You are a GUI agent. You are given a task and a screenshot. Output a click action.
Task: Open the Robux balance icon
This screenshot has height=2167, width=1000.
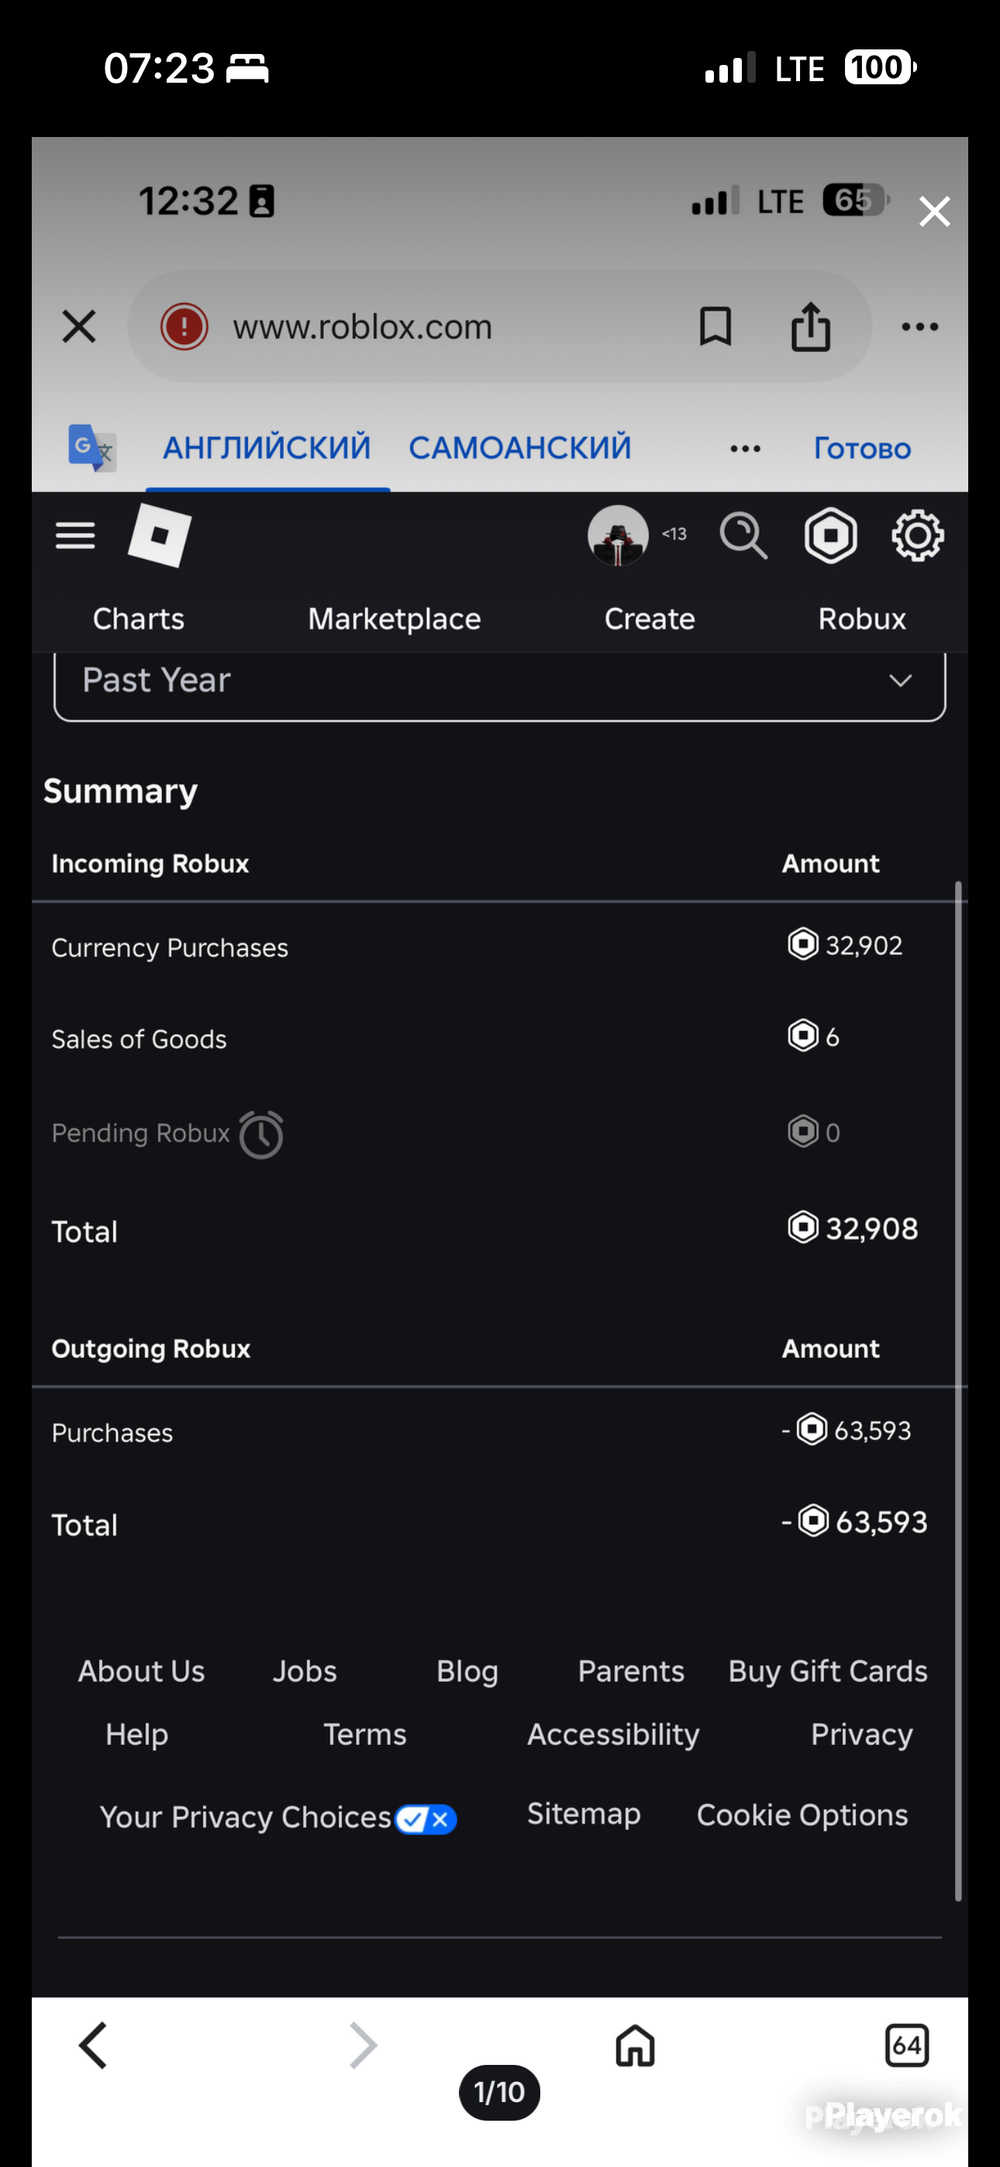click(831, 535)
